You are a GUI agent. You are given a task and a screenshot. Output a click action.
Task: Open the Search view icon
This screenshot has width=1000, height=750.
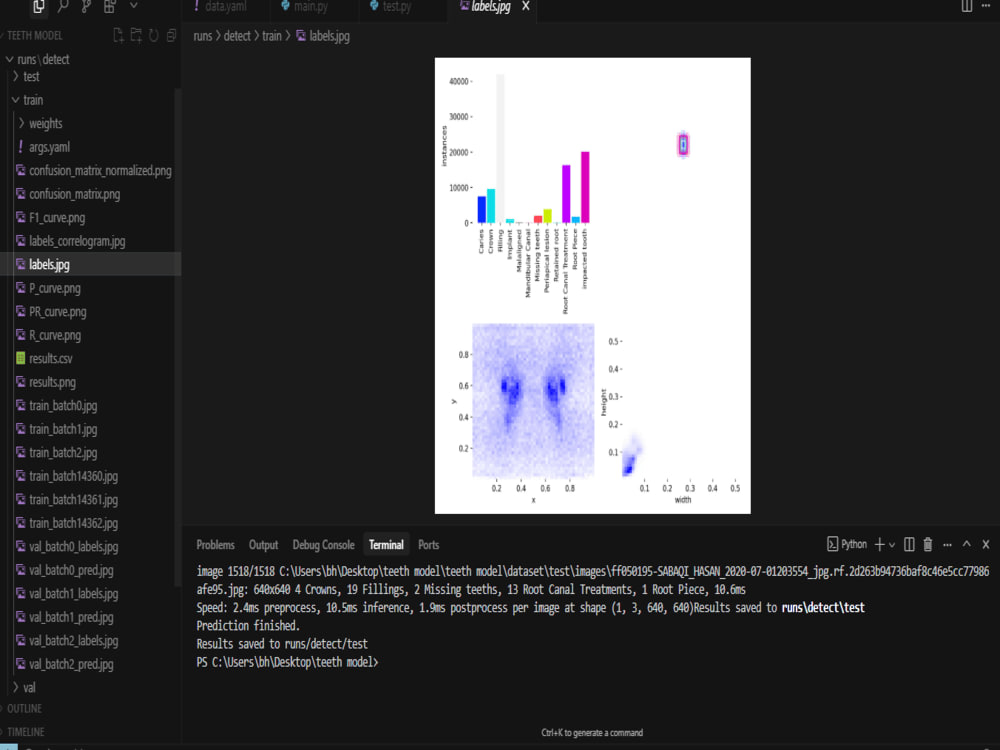click(x=62, y=6)
